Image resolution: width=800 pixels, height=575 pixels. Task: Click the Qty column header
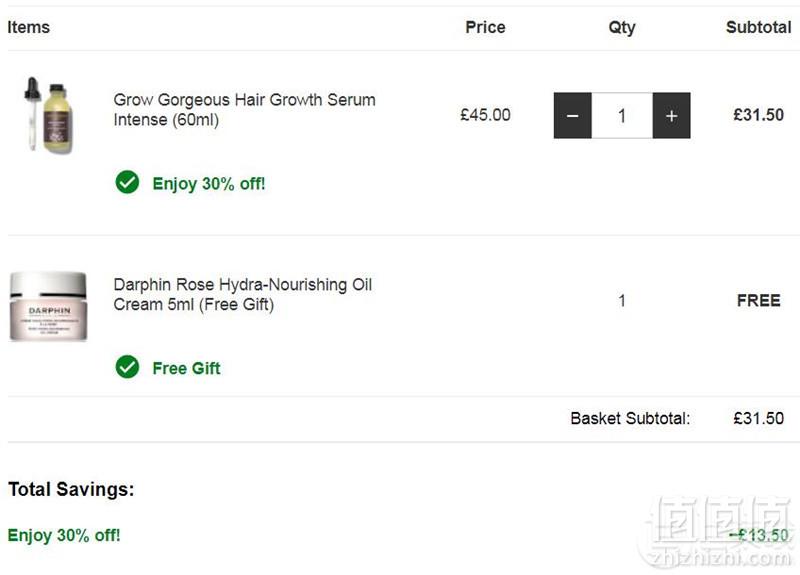pos(622,28)
